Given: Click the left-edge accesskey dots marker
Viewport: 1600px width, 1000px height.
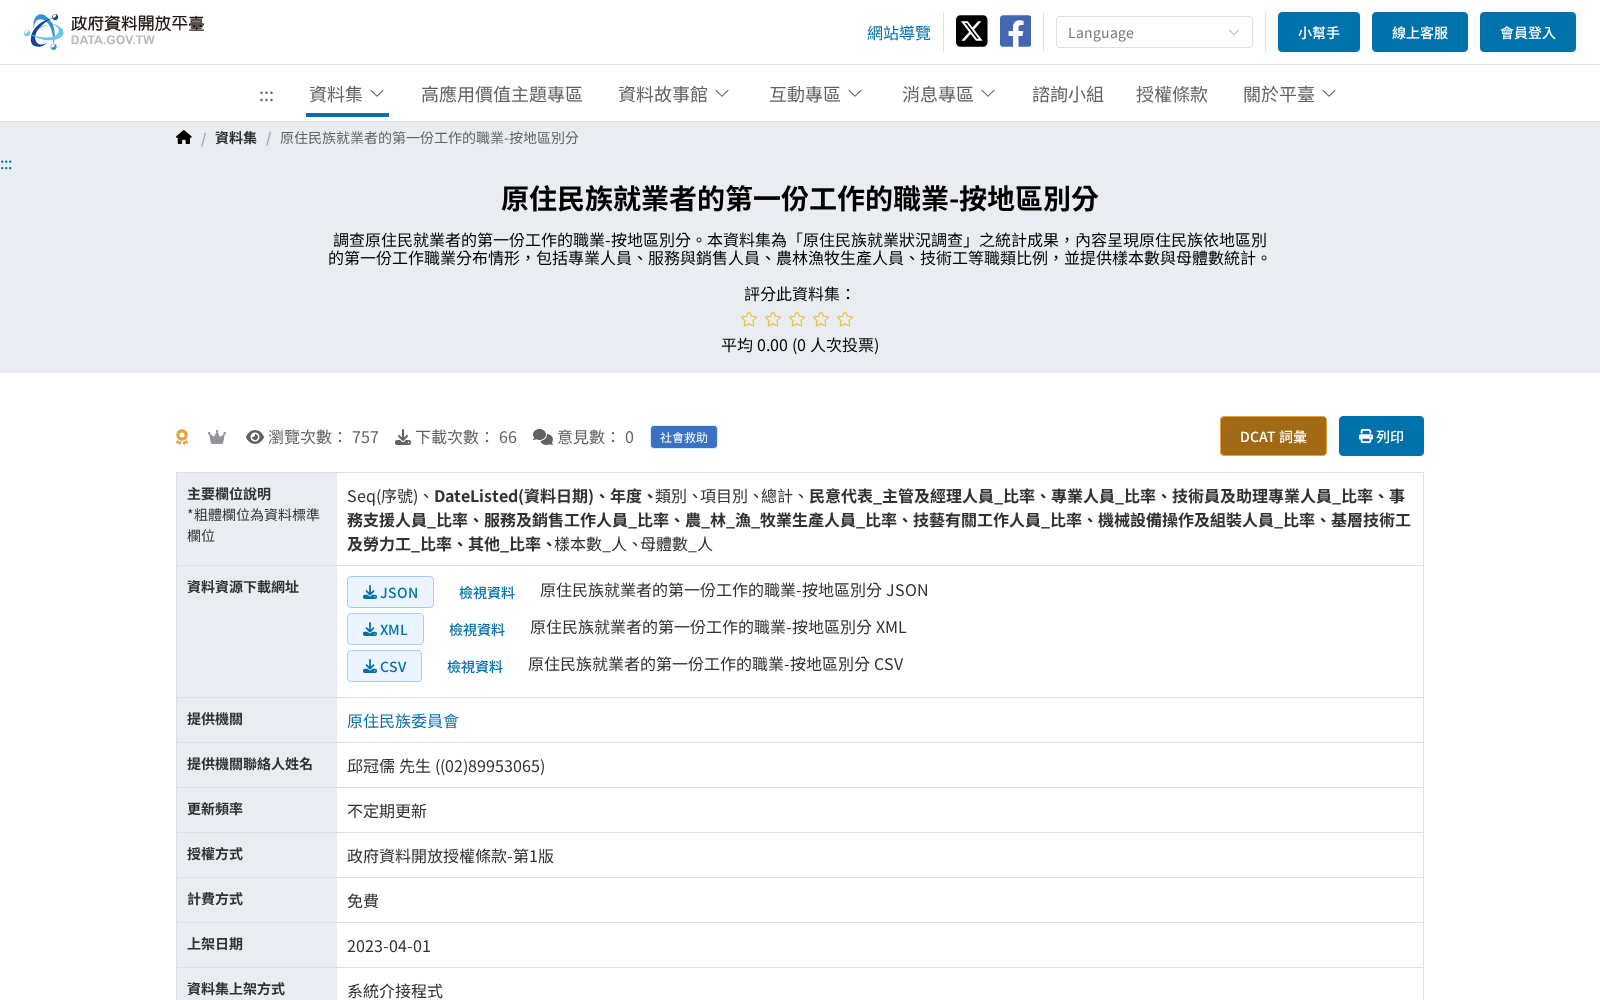Looking at the screenshot, I should (x=6, y=165).
